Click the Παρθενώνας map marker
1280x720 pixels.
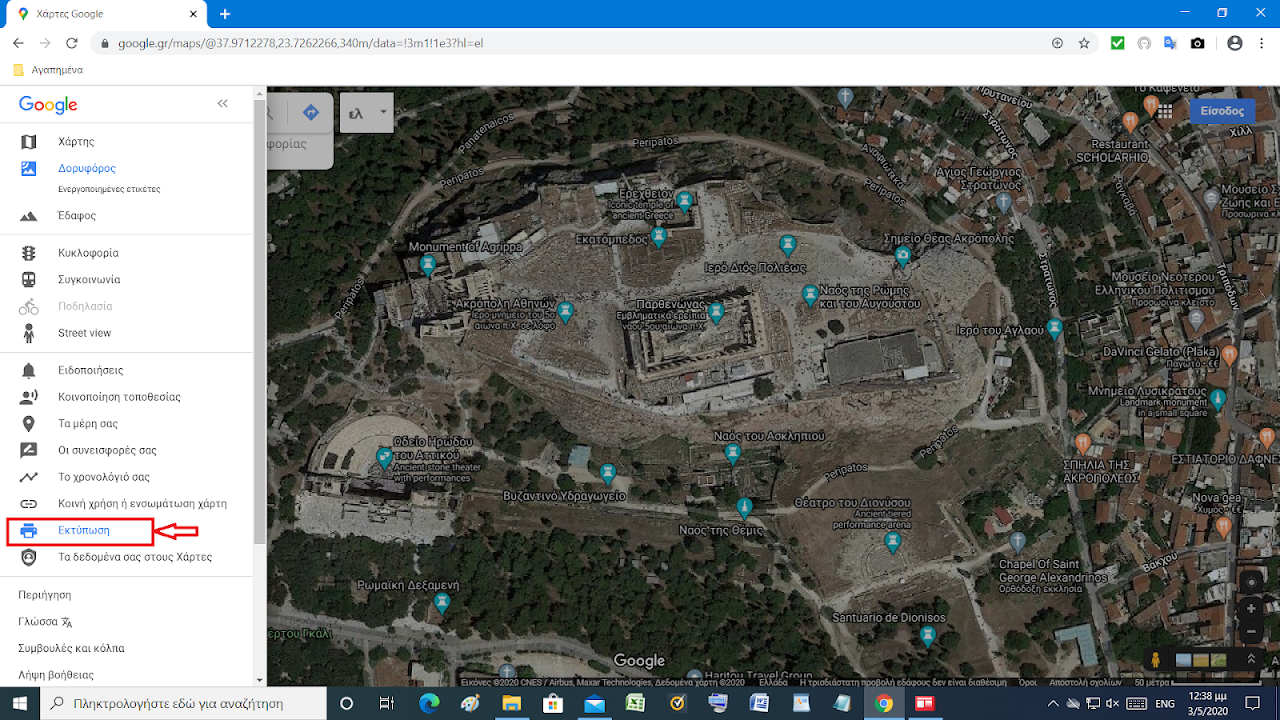[x=715, y=311]
